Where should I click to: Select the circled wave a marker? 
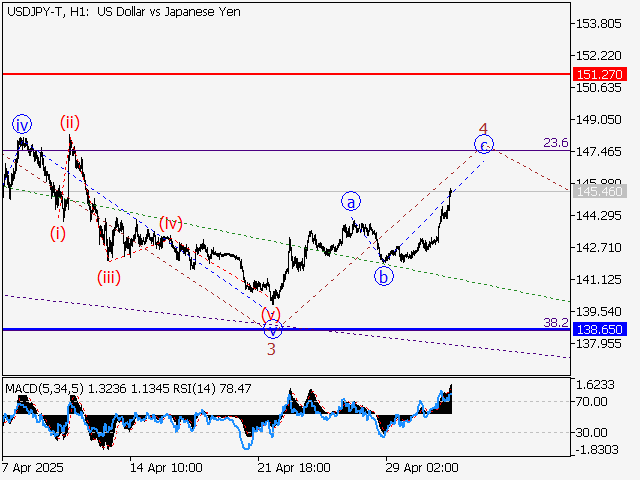(x=351, y=200)
